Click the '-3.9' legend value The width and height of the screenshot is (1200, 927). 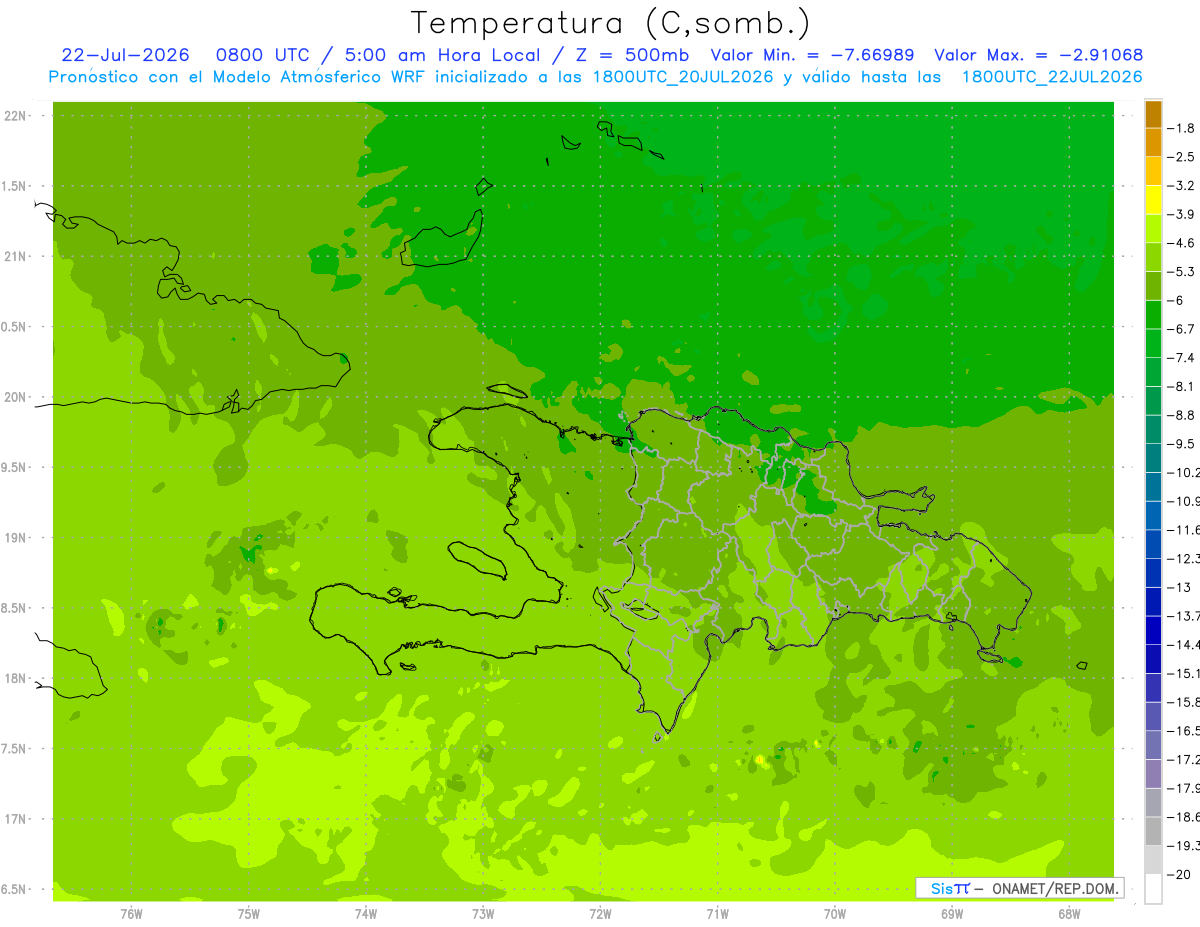pos(1182,214)
